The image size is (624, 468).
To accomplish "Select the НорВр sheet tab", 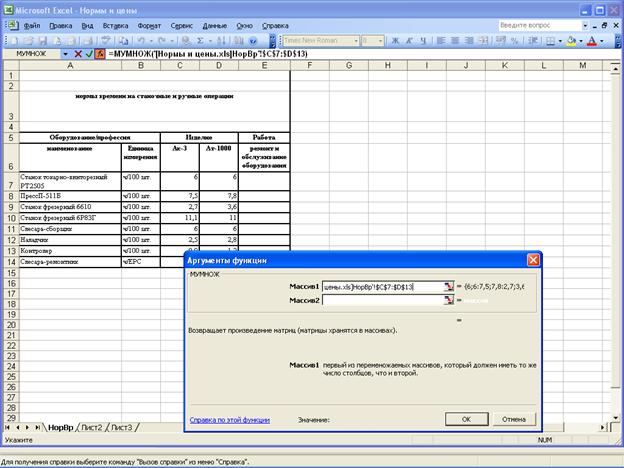I will (60, 427).
